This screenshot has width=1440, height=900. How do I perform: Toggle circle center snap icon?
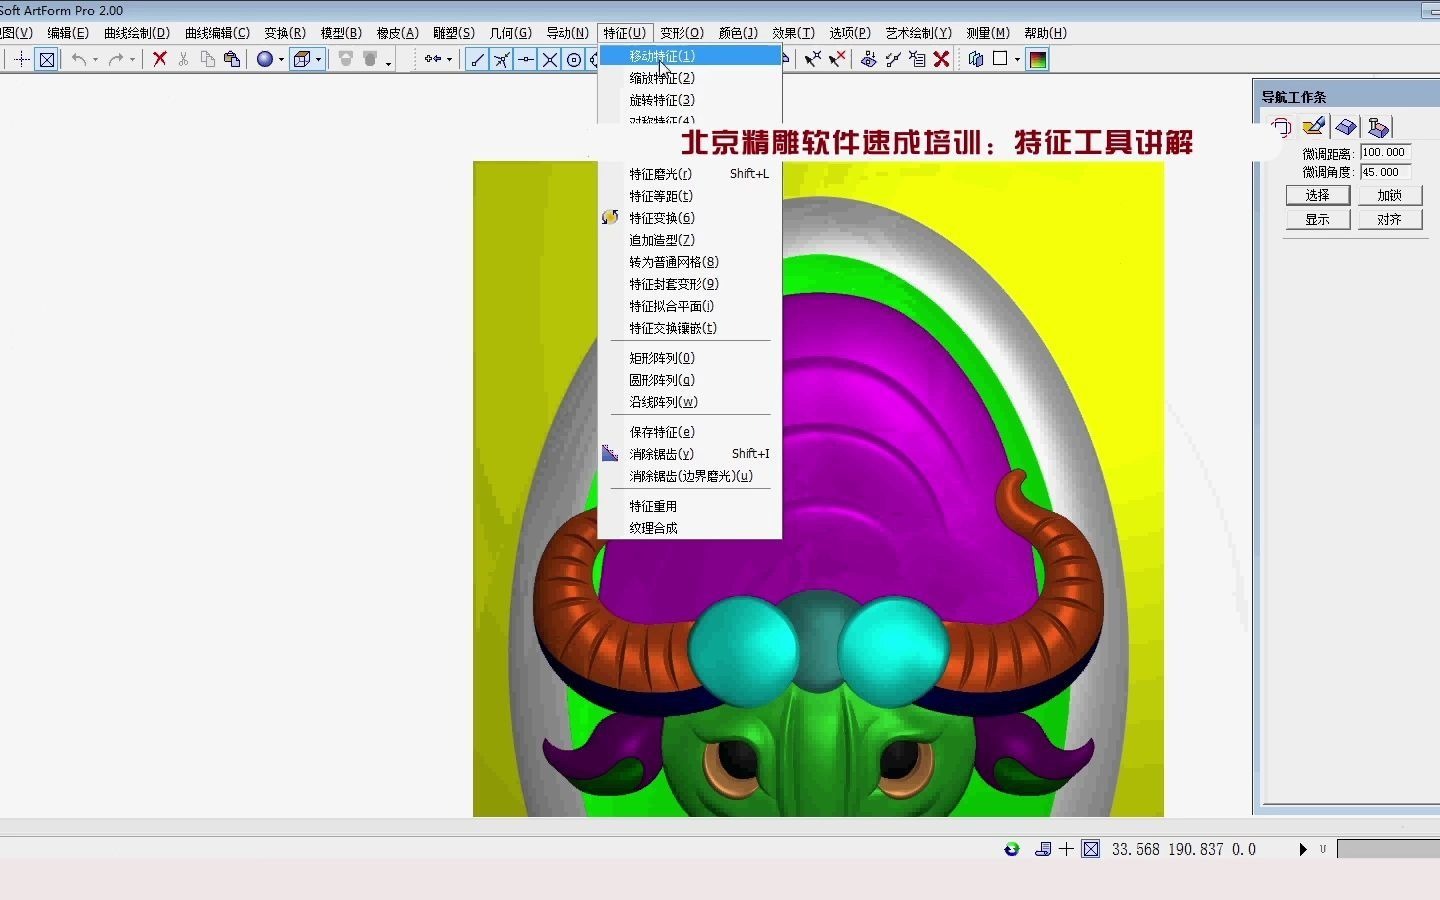click(x=574, y=59)
